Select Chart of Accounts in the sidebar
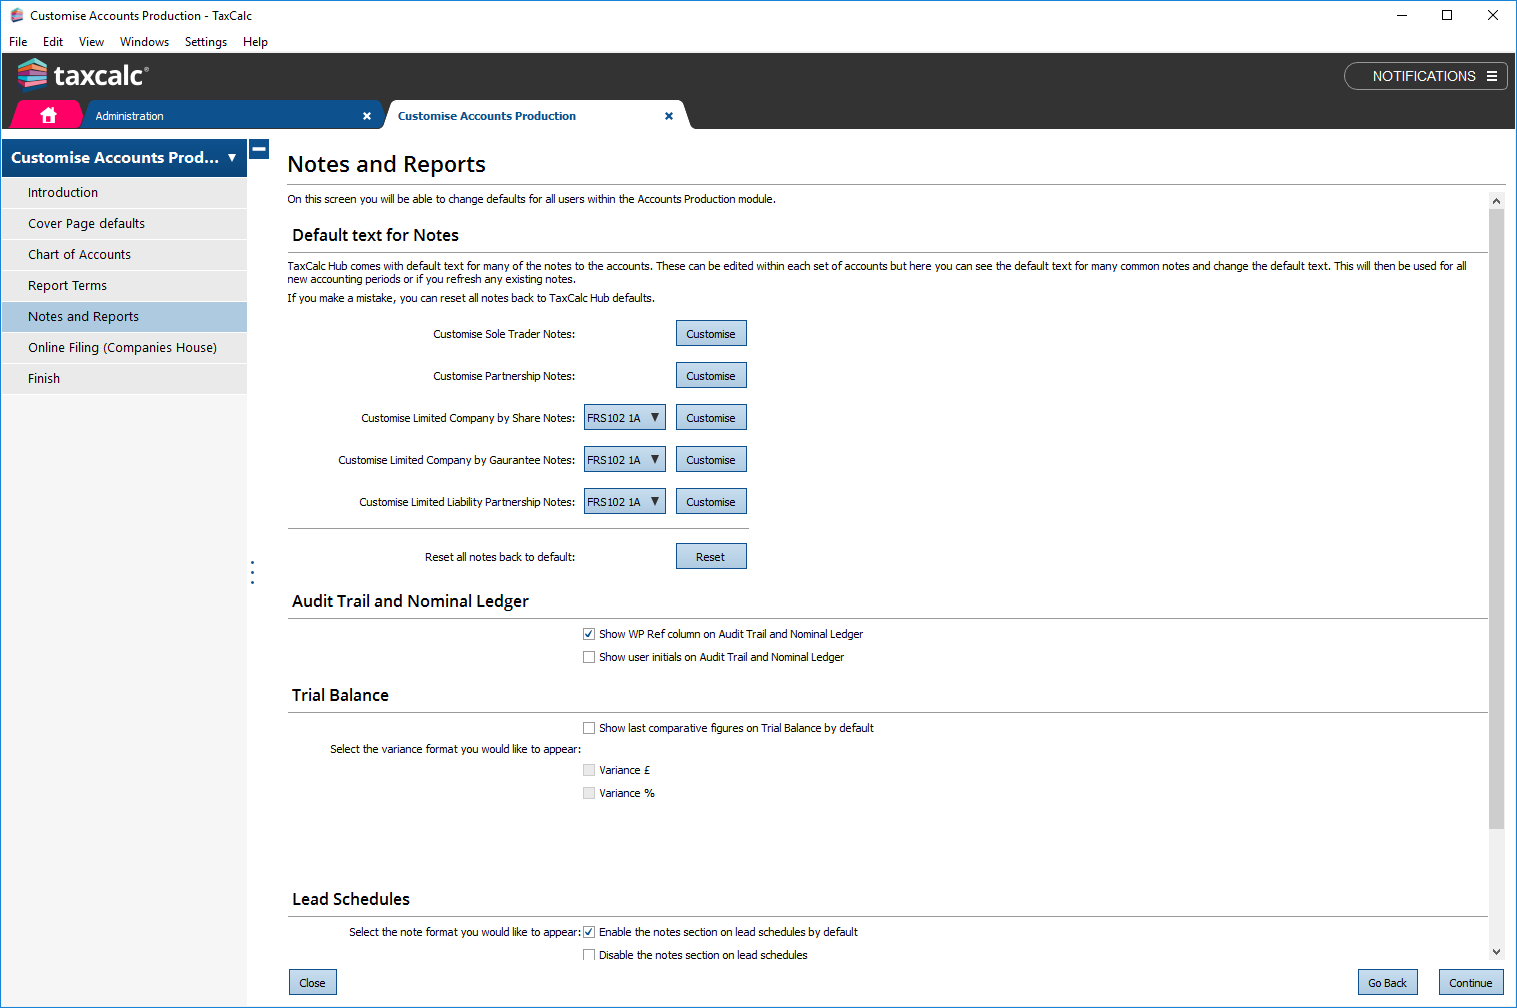1517x1008 pixels. click(124, 255)
